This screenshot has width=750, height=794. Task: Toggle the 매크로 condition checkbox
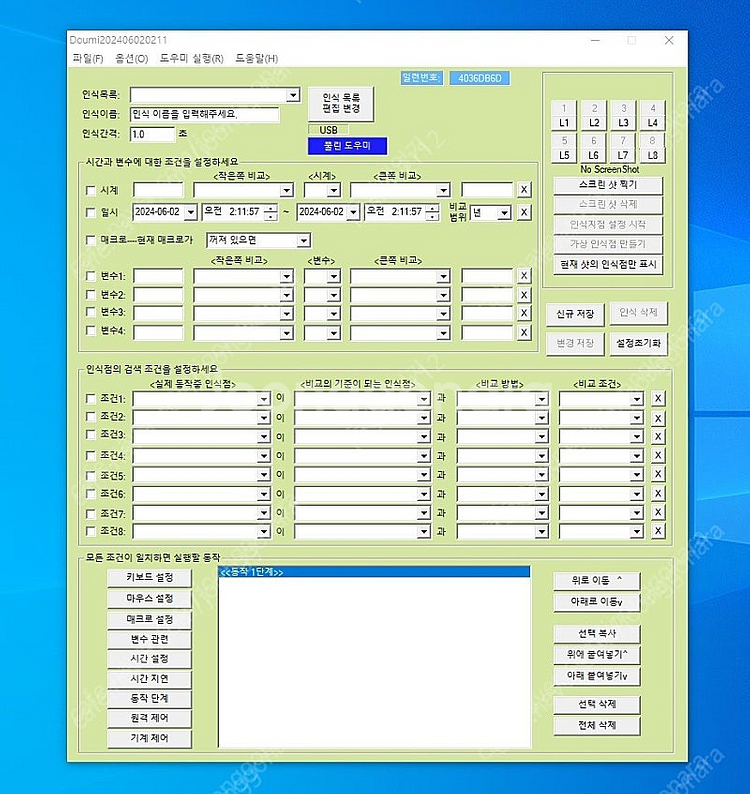[91, 240]
